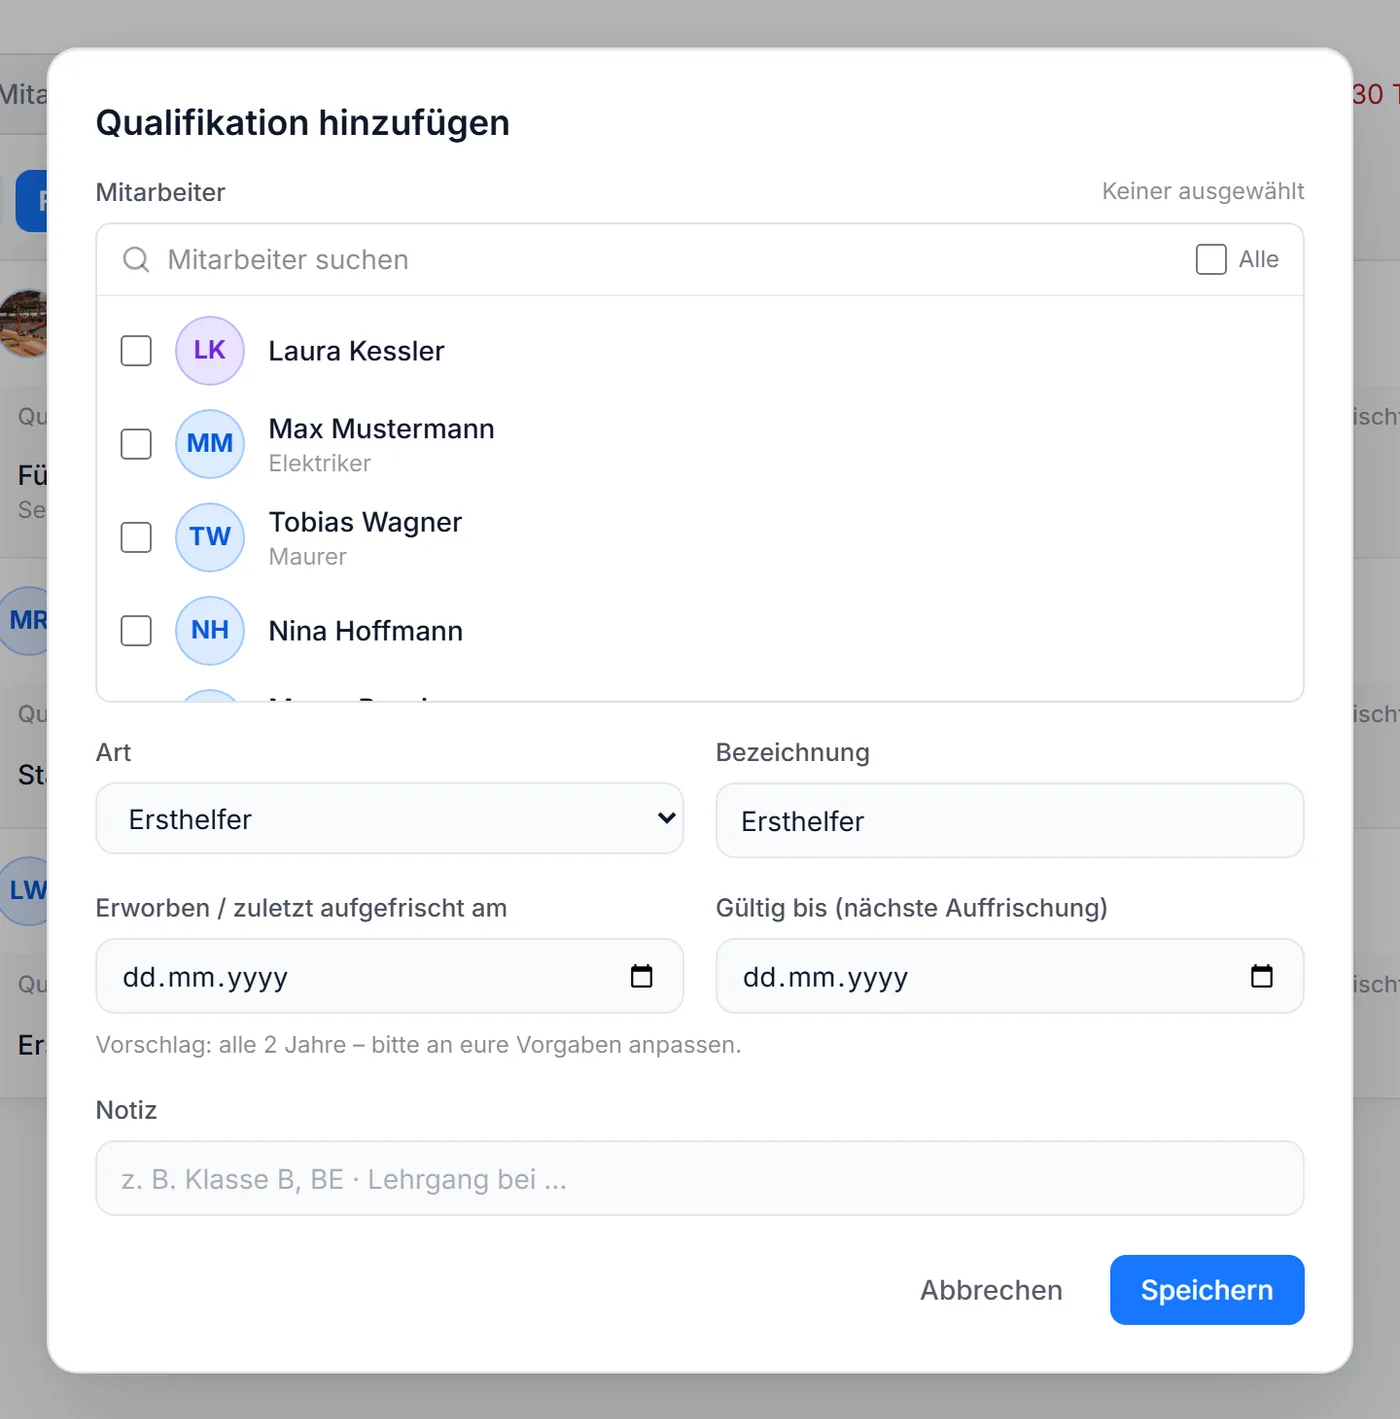Click Tobias Wagner's TW avatar
The height and width of the screenshot is (1419, 1400).
[210, 537]
